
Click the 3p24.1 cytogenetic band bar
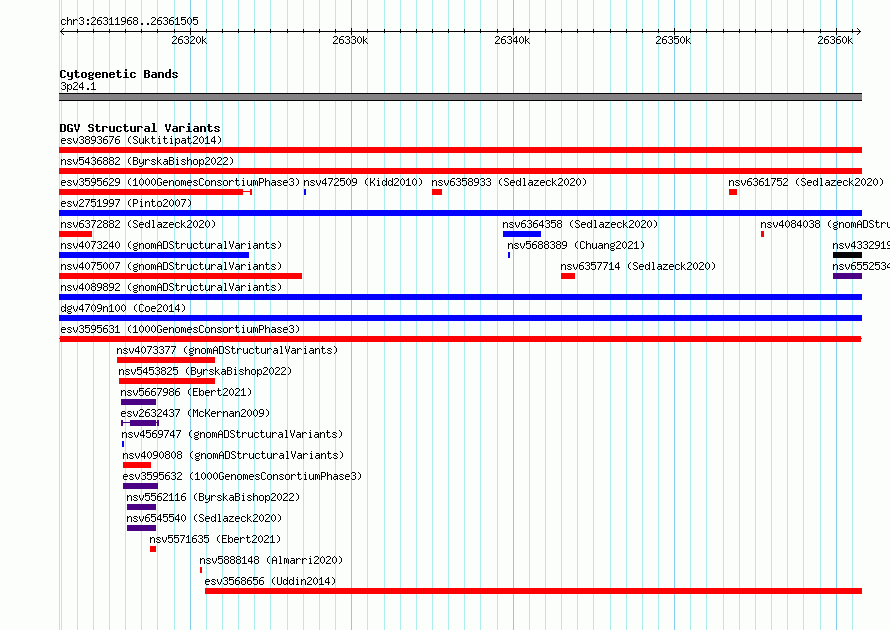pos(460,97)
